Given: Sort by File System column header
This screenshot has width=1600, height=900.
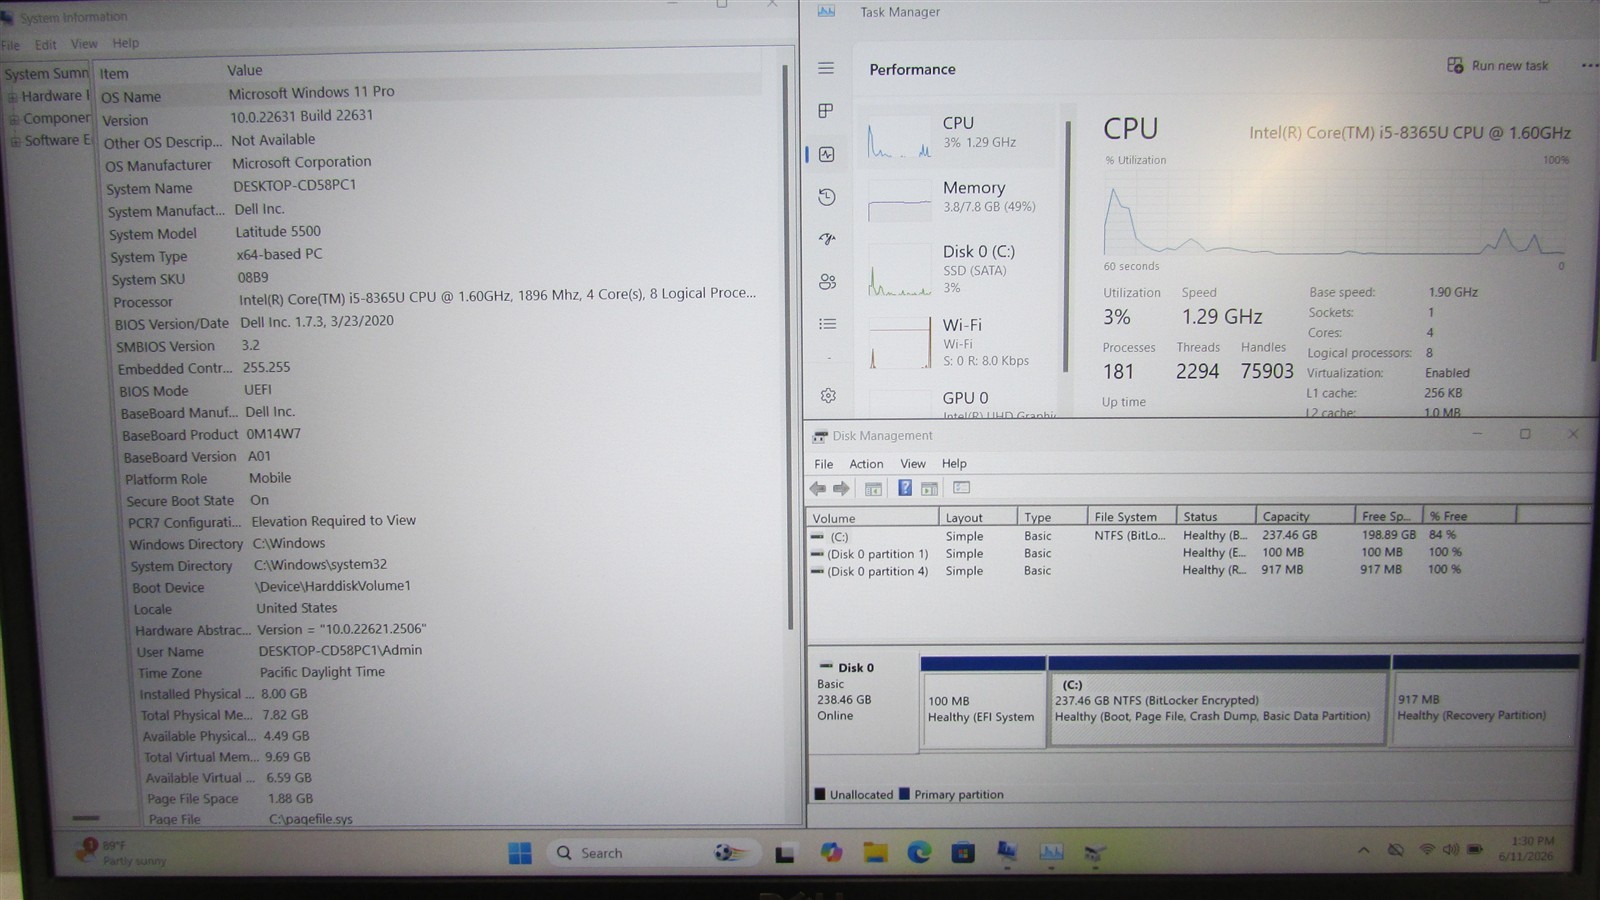Looking at the screenshot, I should (x=1131, y=517).
